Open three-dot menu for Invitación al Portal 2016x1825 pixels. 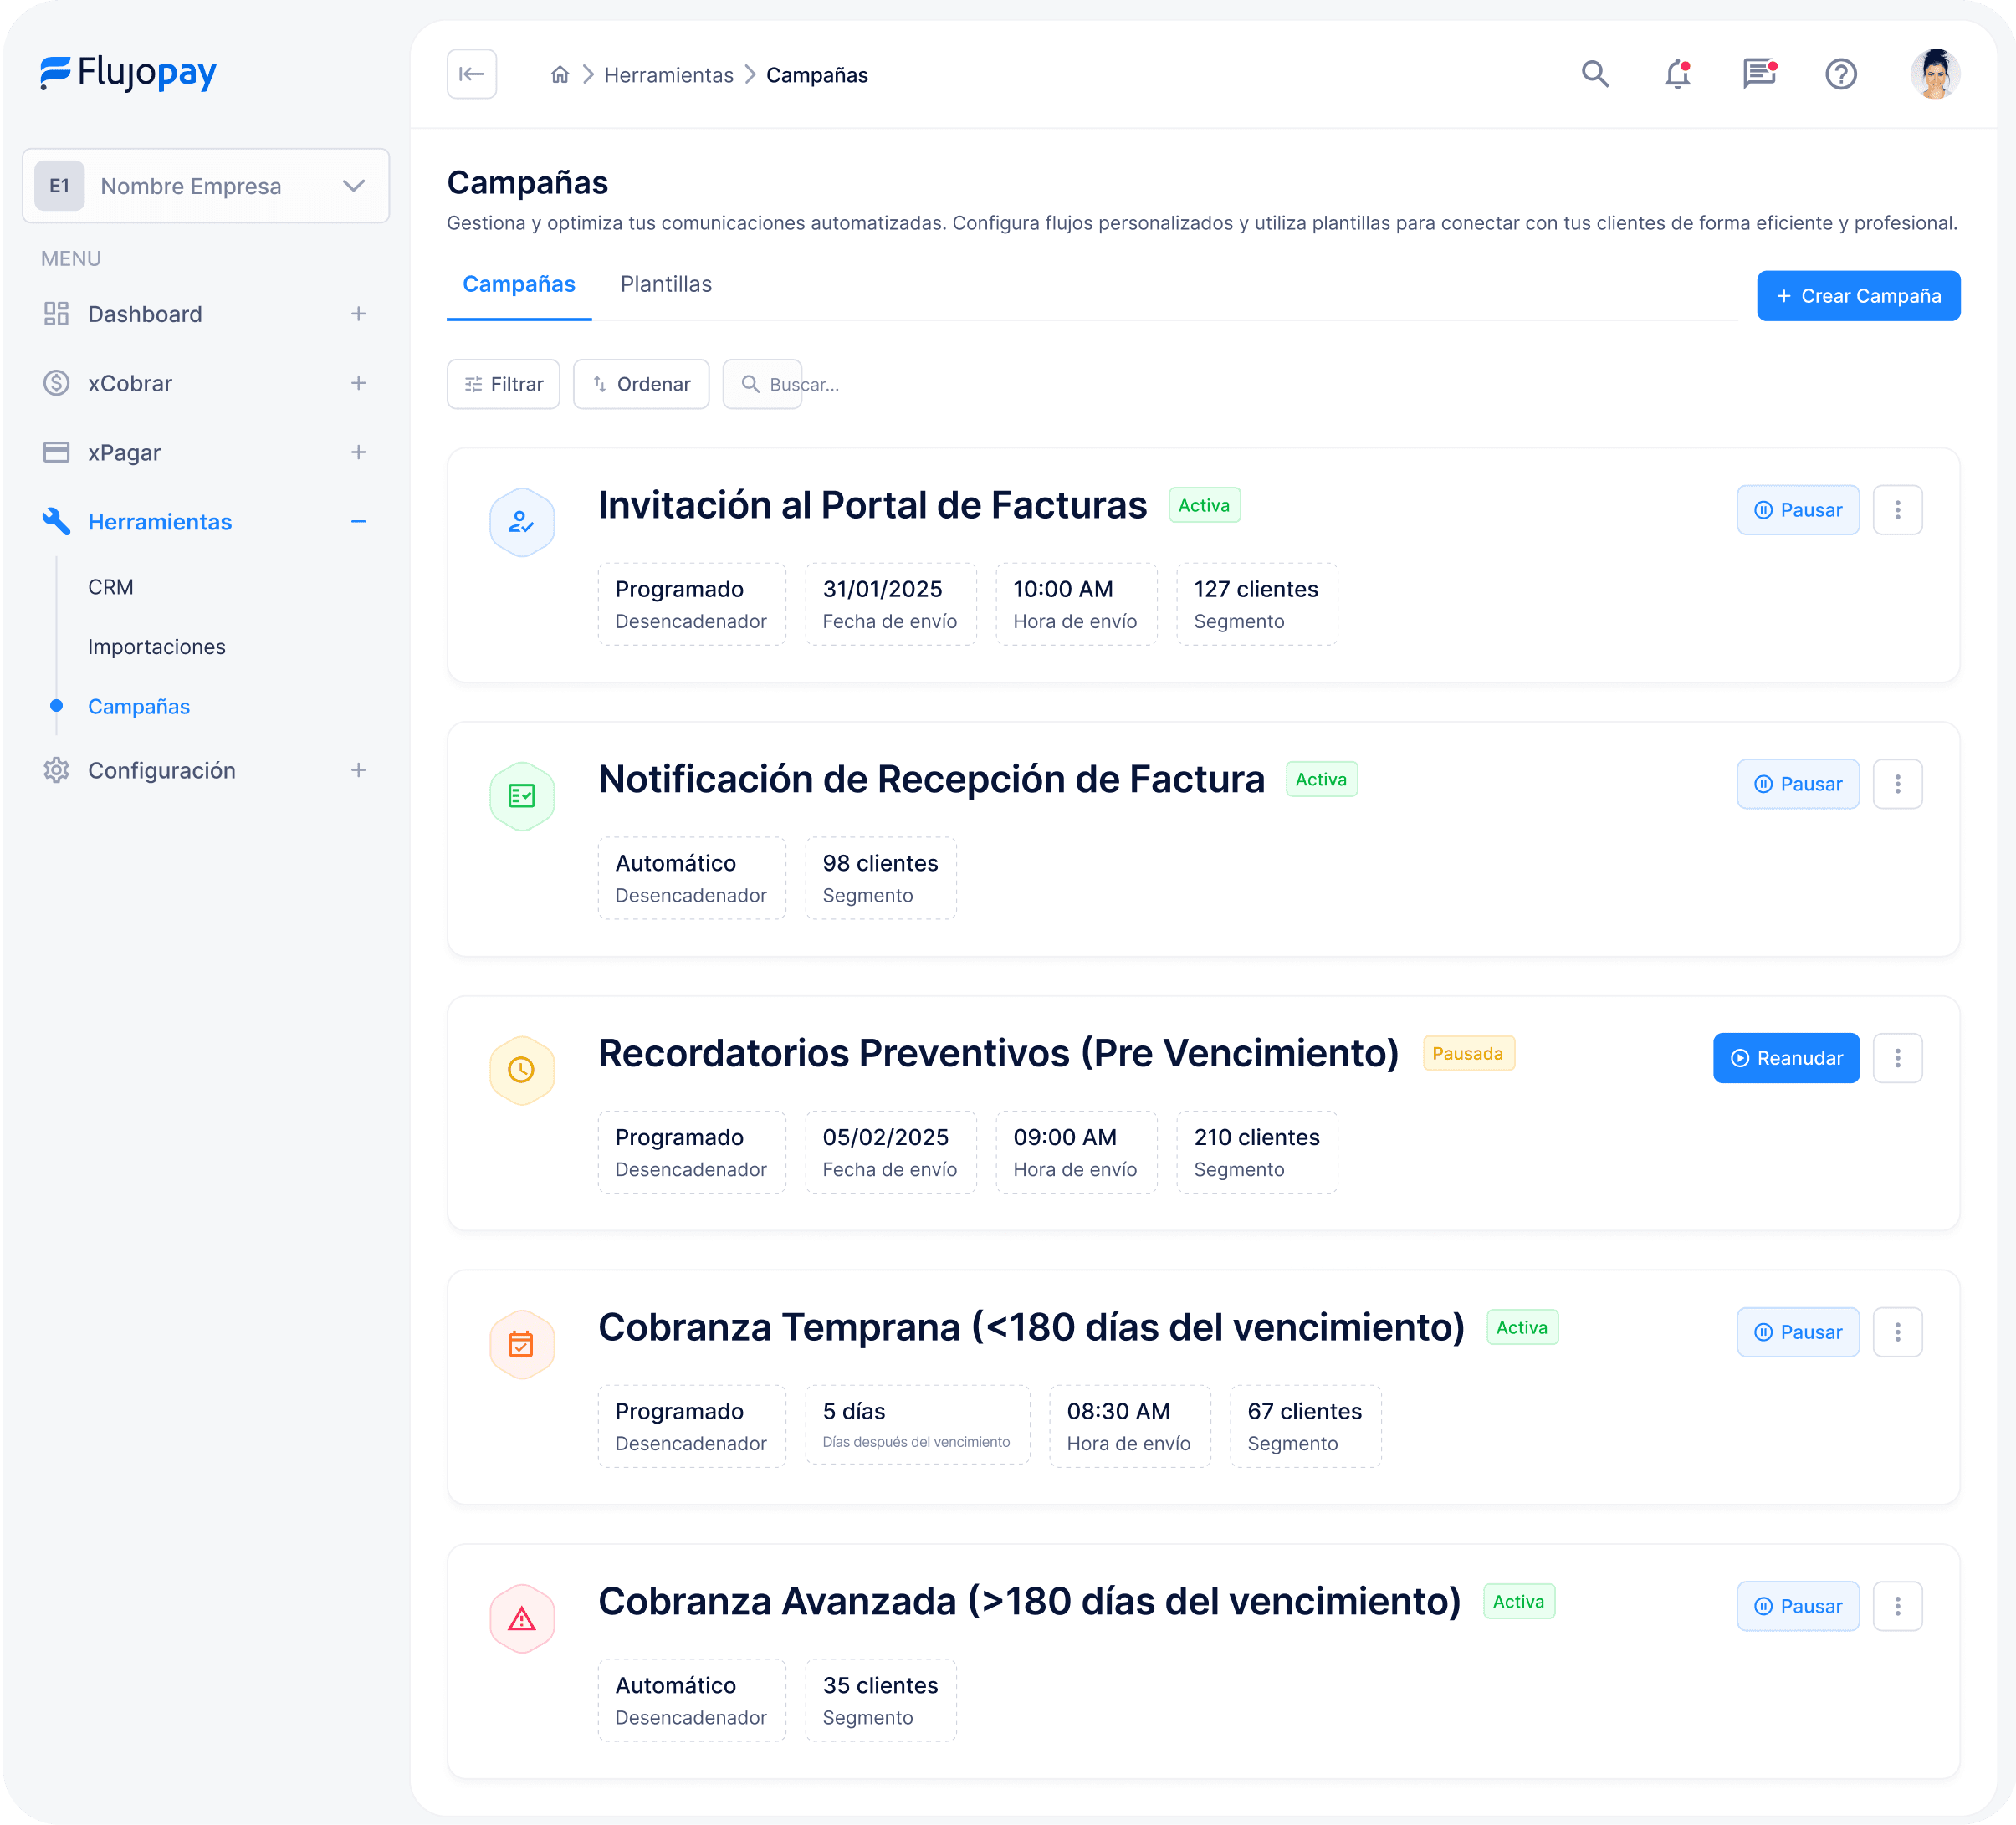click(1897, 510)
